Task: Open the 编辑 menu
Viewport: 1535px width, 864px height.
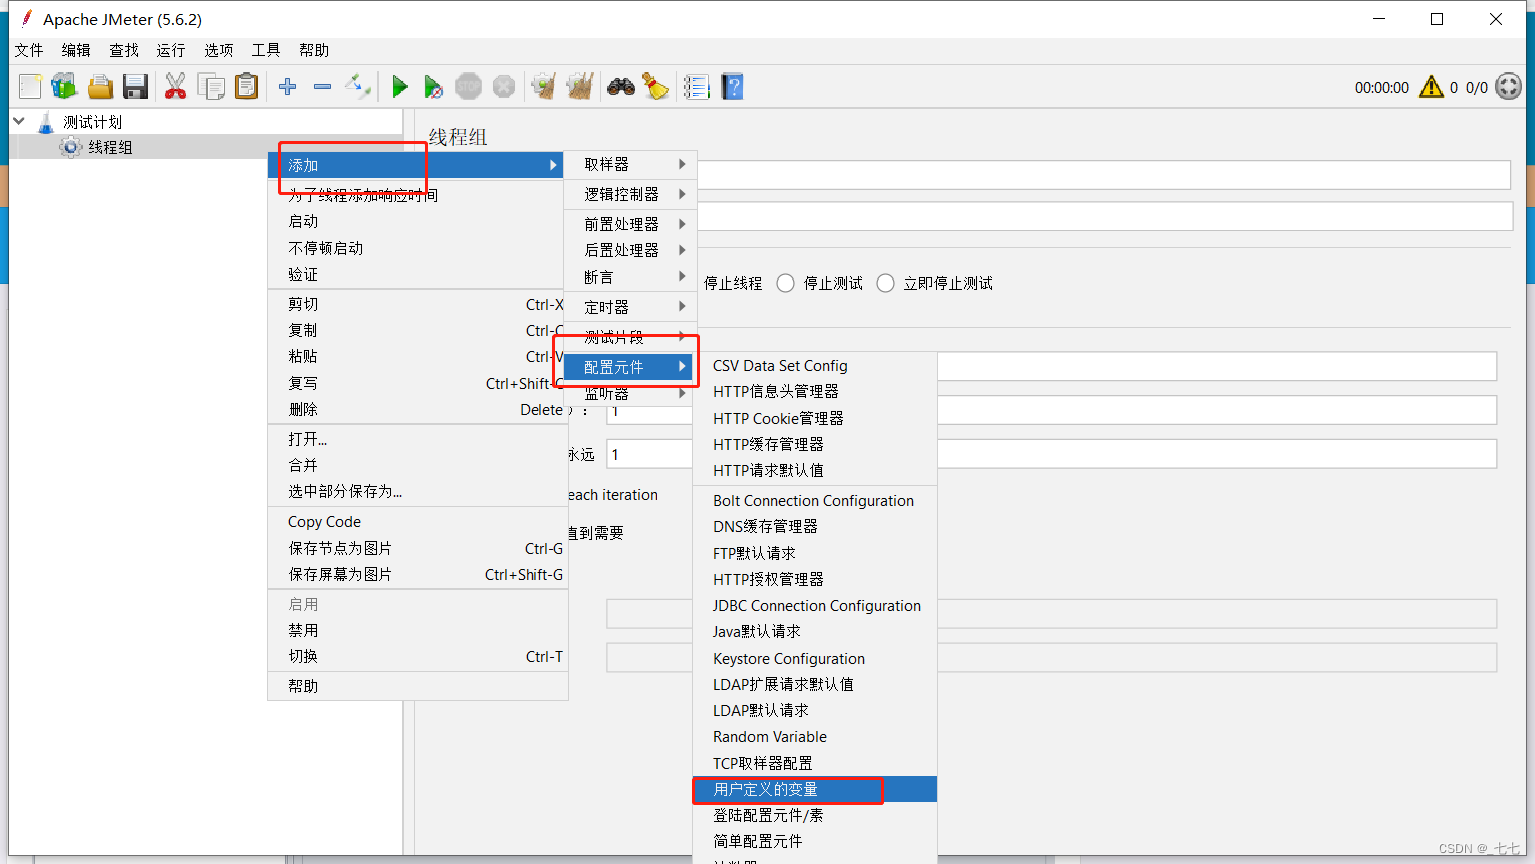Action: click(x=76, y=50)
